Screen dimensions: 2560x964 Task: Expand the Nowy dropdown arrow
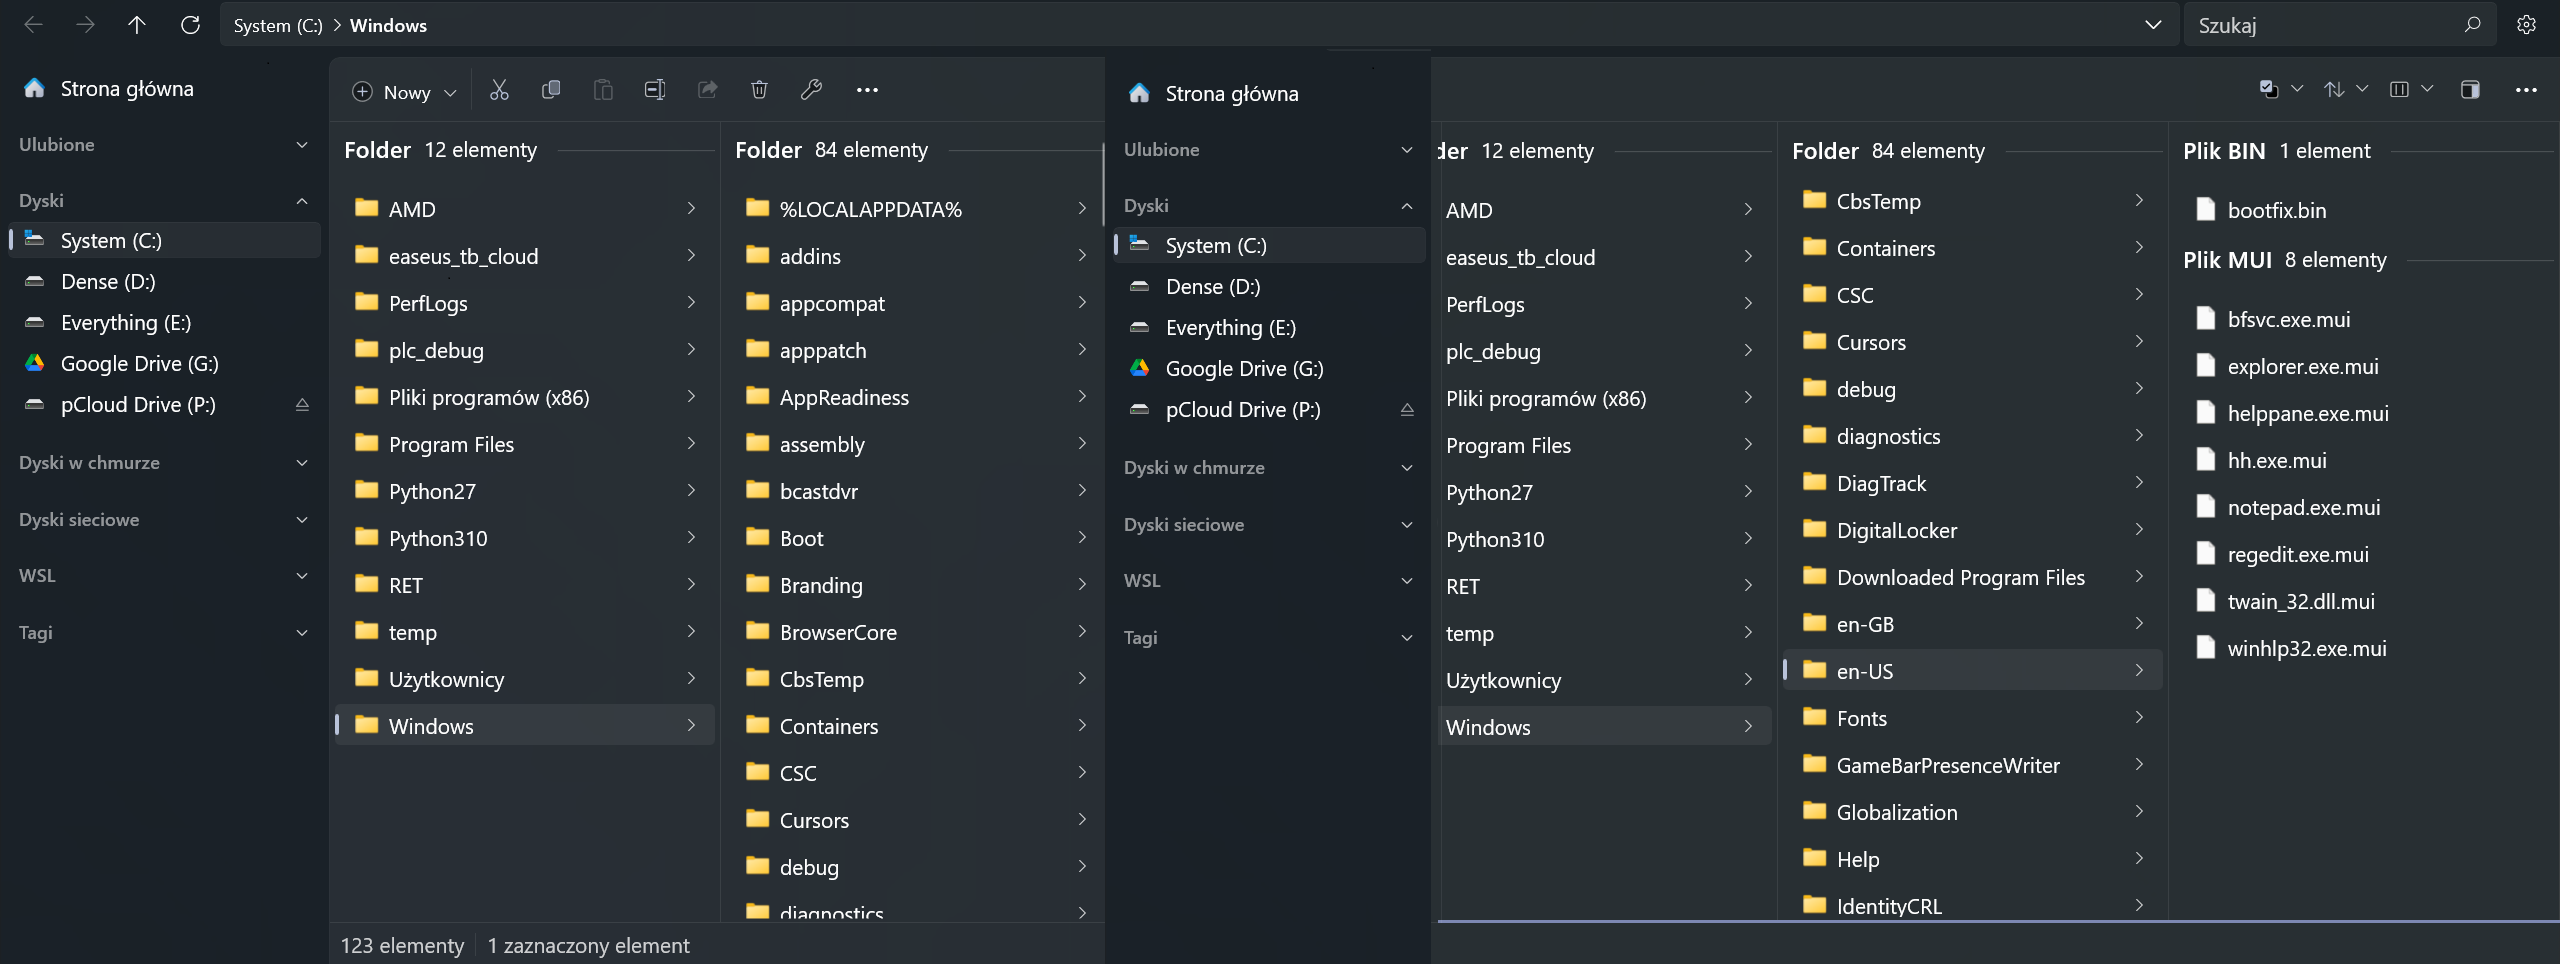pyautogui.click(x=452, y=91)
